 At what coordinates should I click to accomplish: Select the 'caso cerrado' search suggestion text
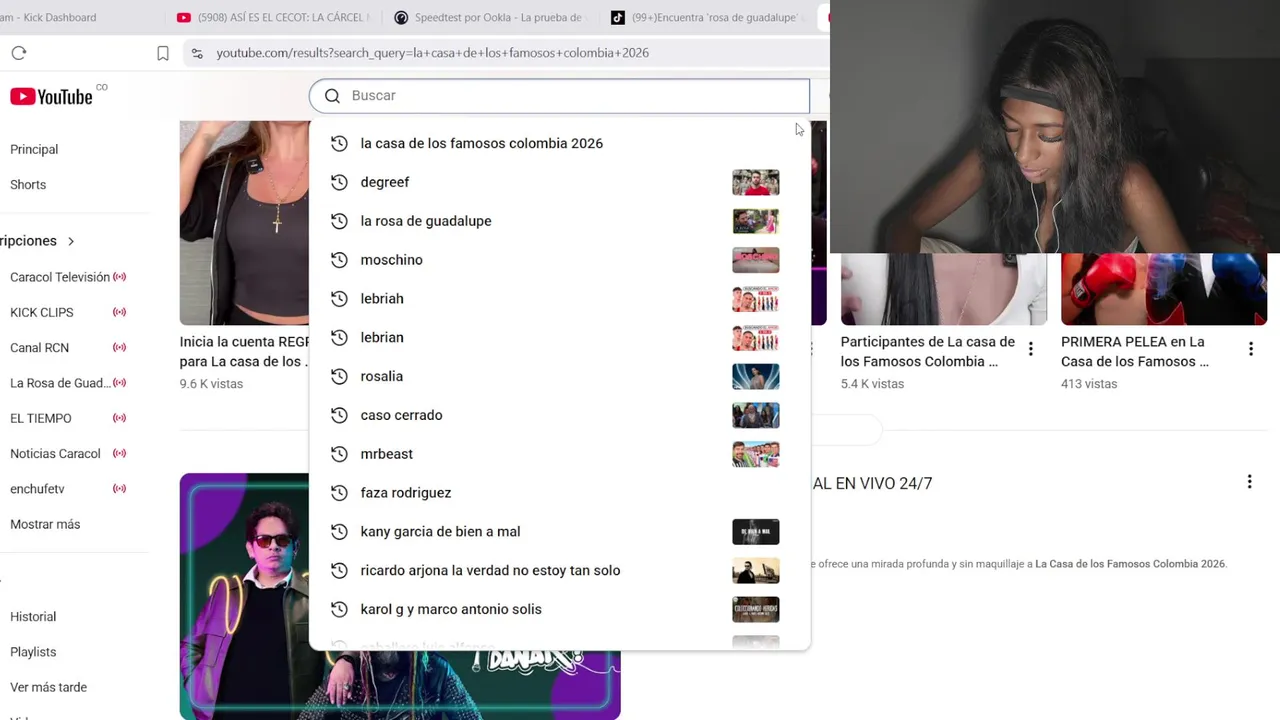click(401, 415)
